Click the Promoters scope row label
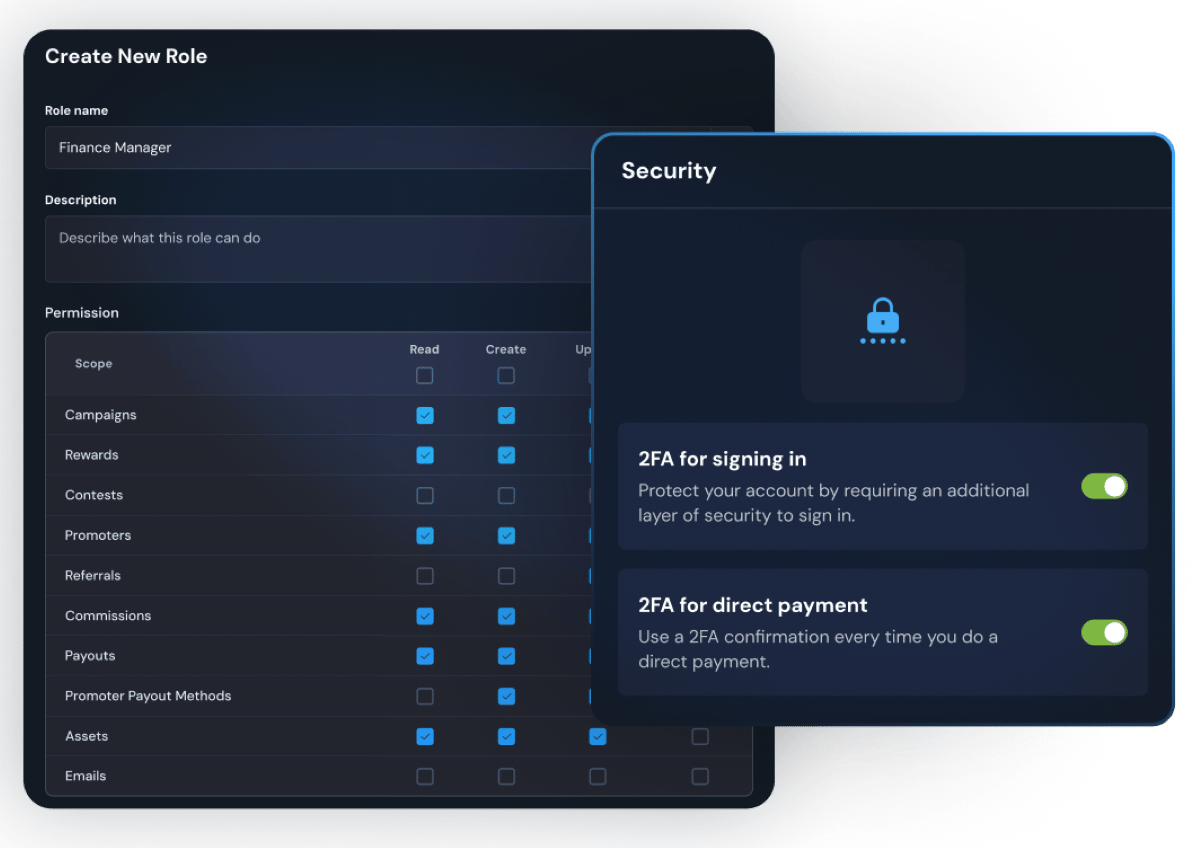This screenshot has height=848, width=1190. tap(98, 535)
